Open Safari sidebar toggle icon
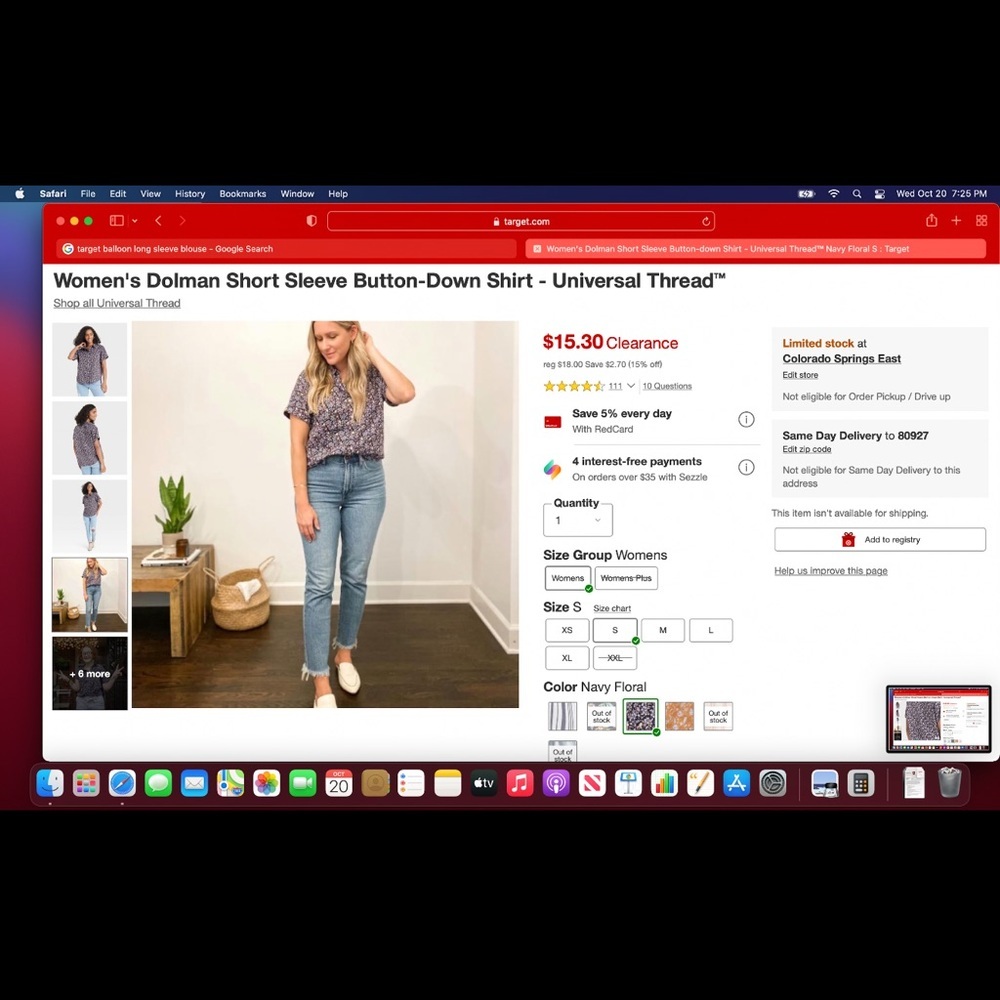1000x1000 pixels. pos(117,221)
